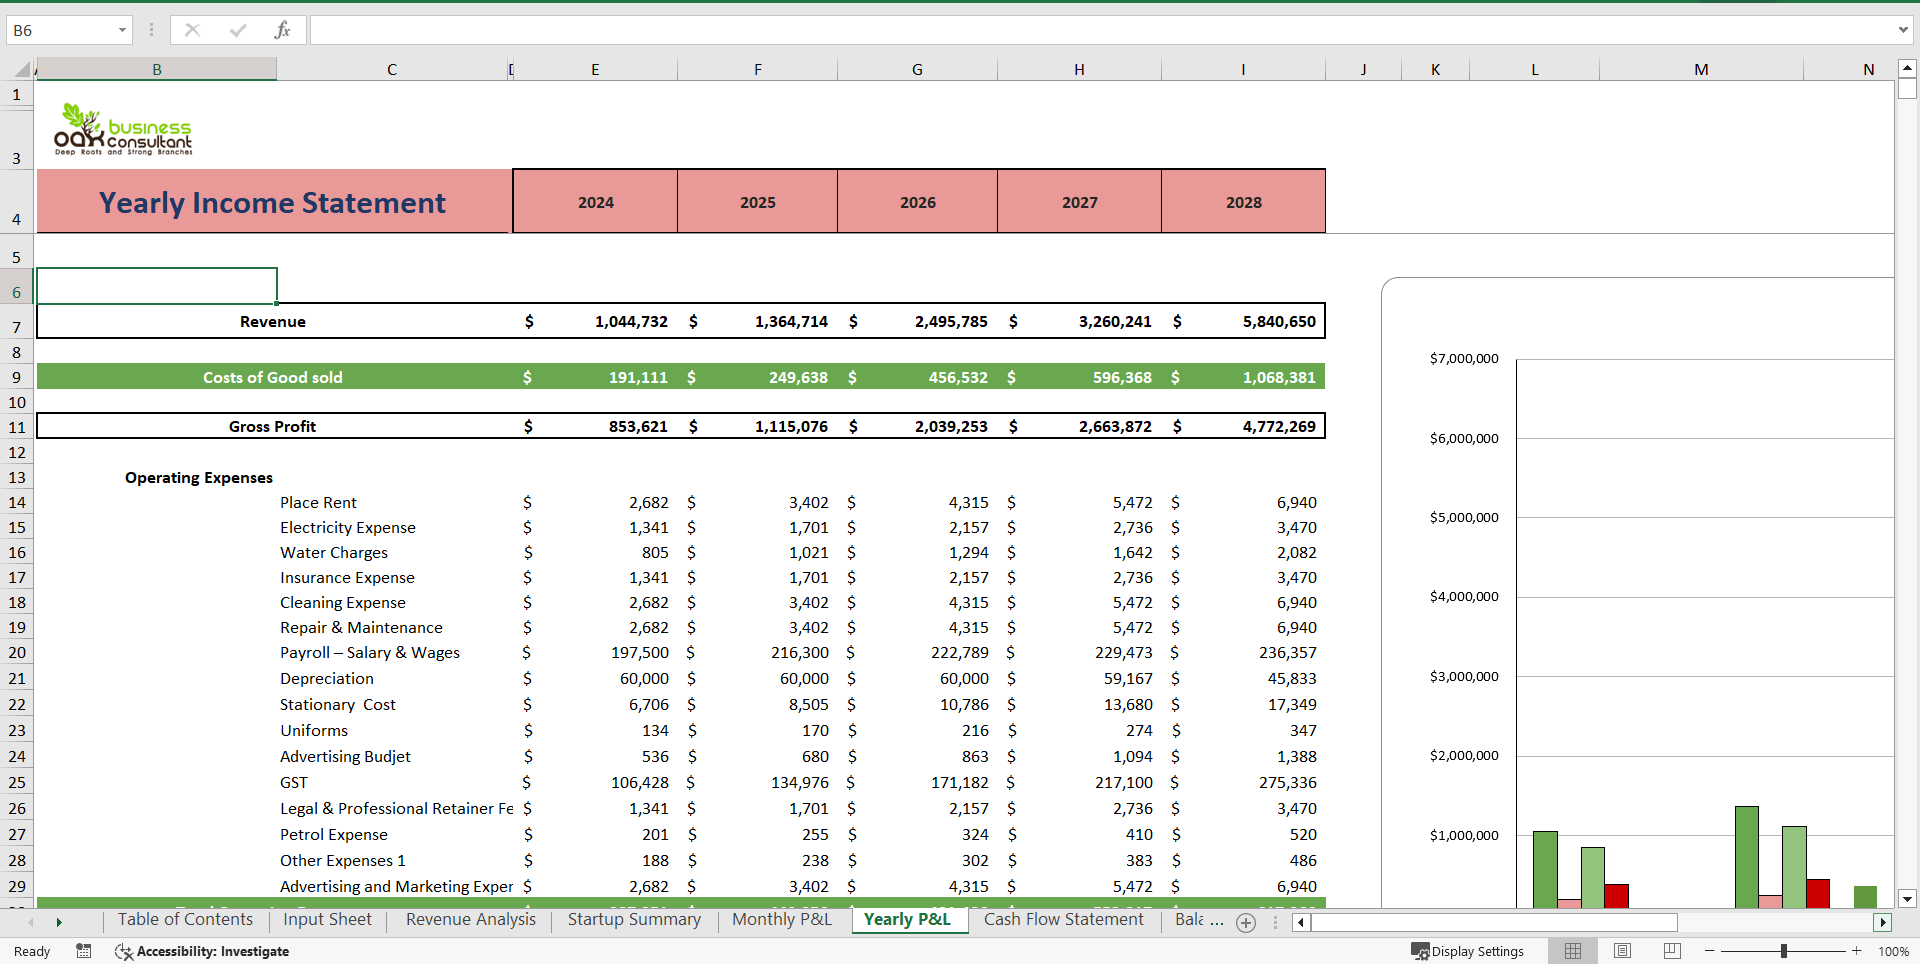Select column M header
This screenshot has width=1920, height=966.
[x=1701, y=70]
